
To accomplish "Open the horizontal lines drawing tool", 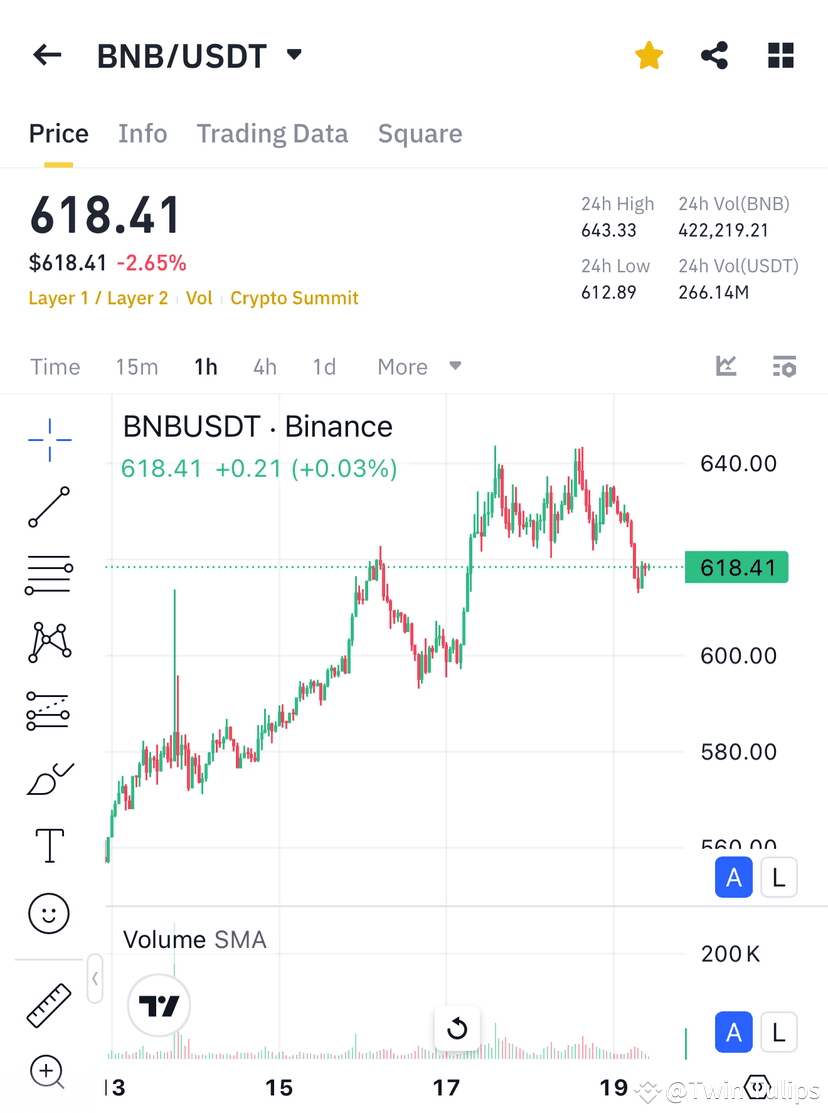I will pos(49,574).
